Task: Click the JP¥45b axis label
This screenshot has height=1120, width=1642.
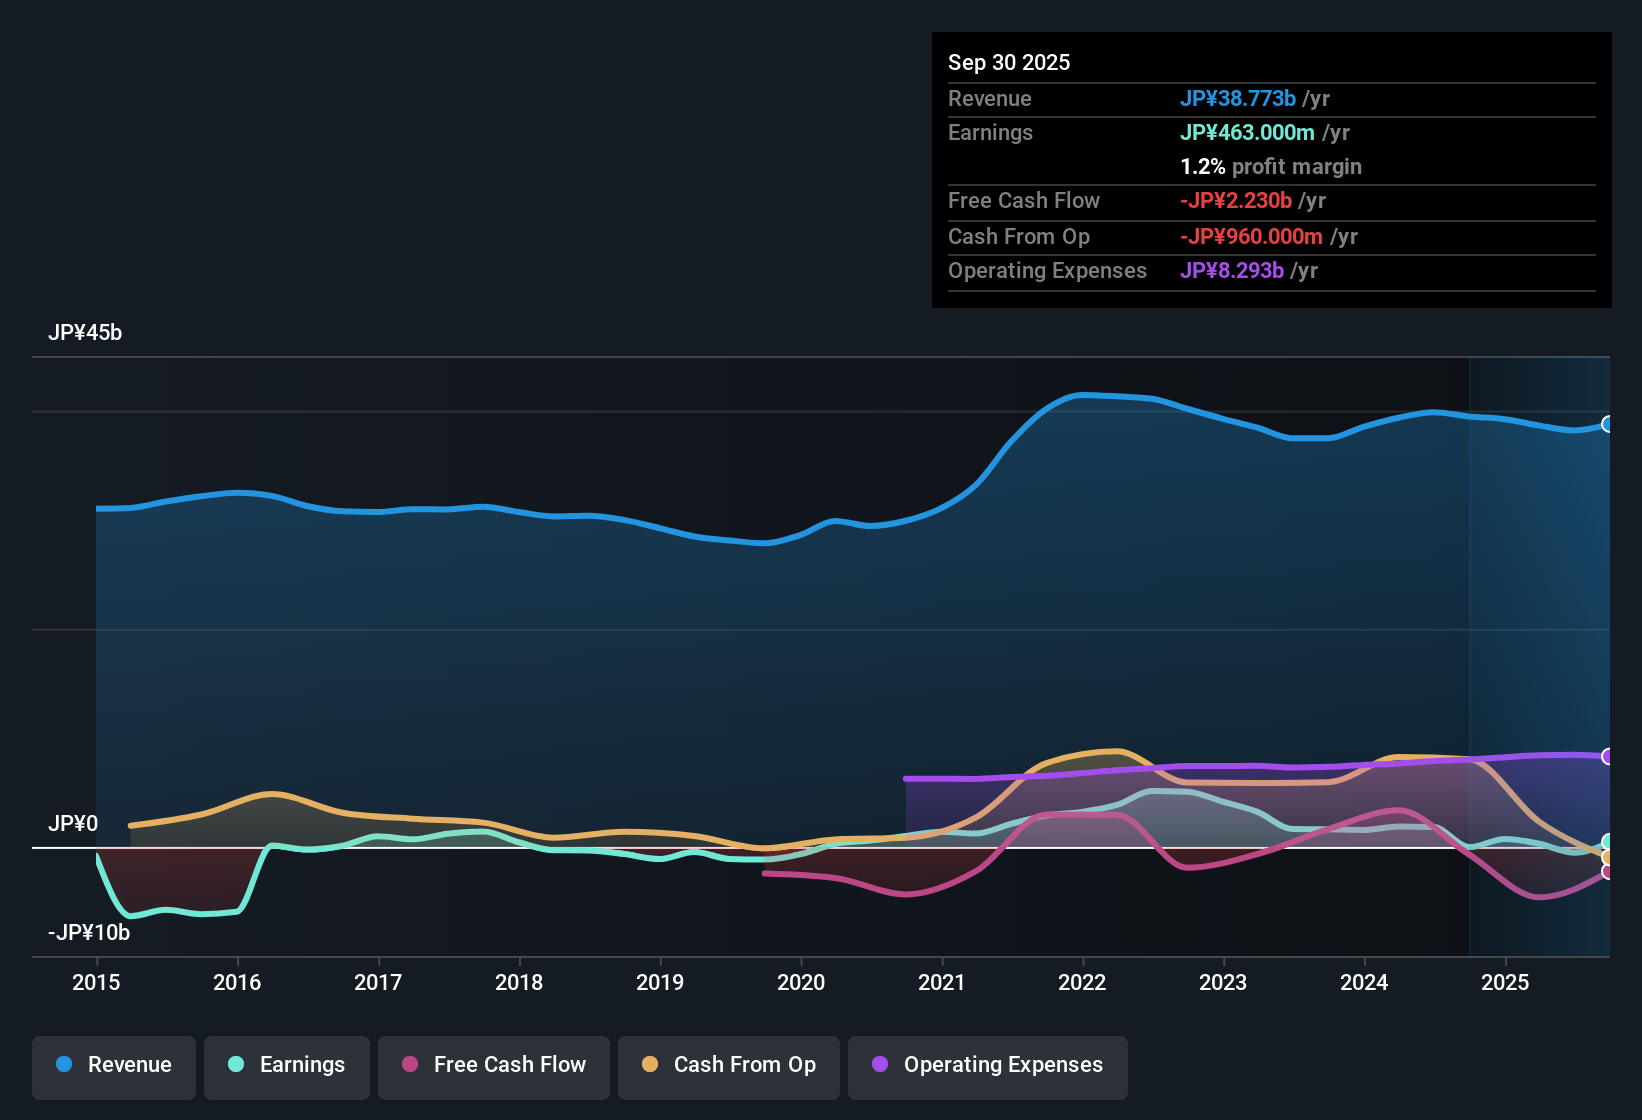Action: tap(85, 333)
